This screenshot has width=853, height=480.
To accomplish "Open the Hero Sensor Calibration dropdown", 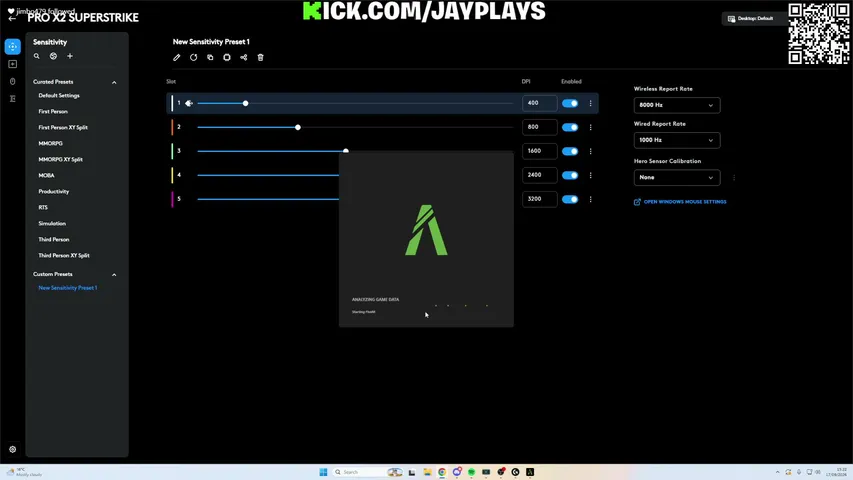I will [677, 177].
